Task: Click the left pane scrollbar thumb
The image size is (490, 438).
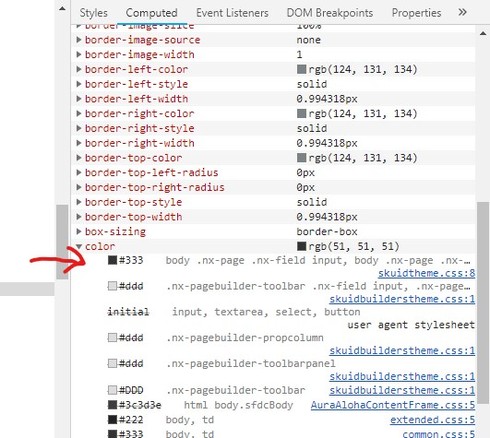Action: (62, 242)
